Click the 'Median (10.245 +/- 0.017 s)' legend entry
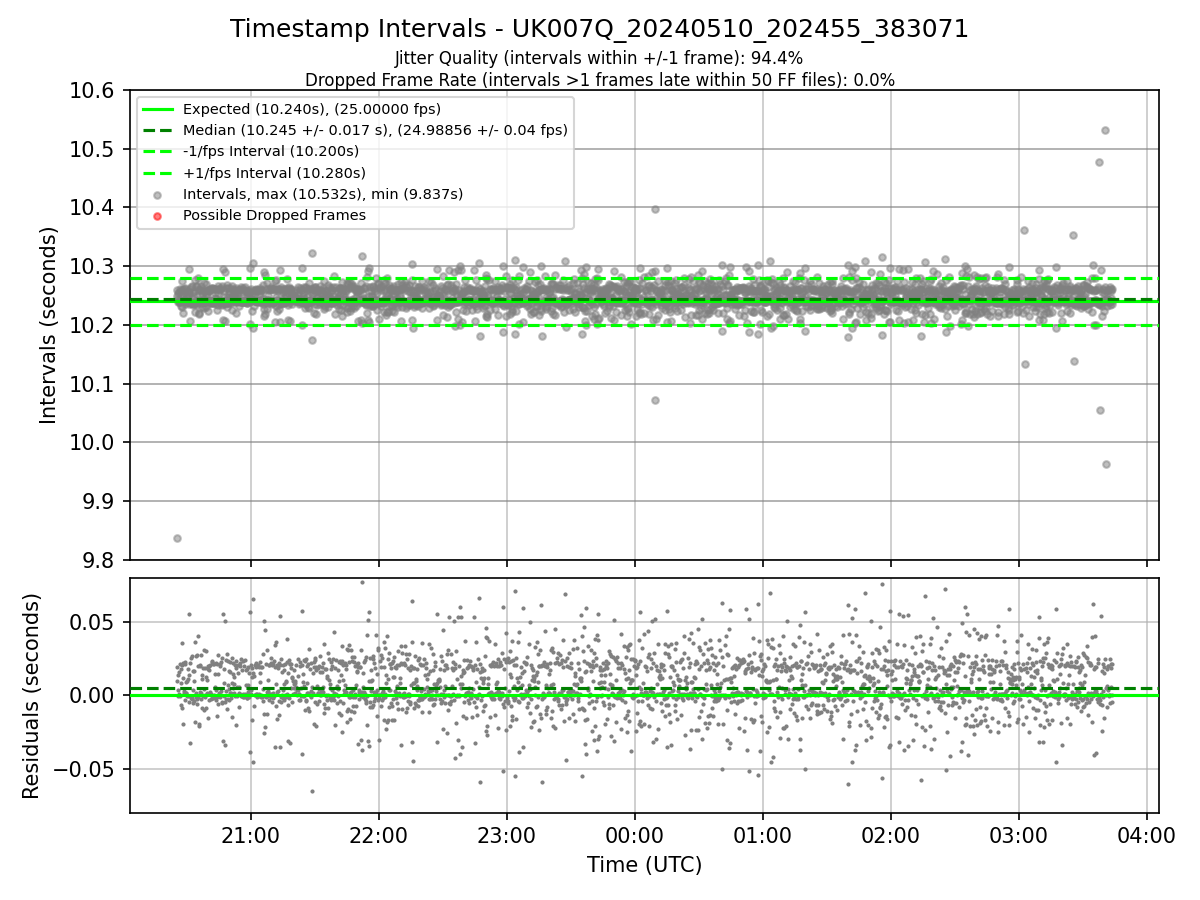Viewport: 1200px width, 900px height. tap(375, 130)
